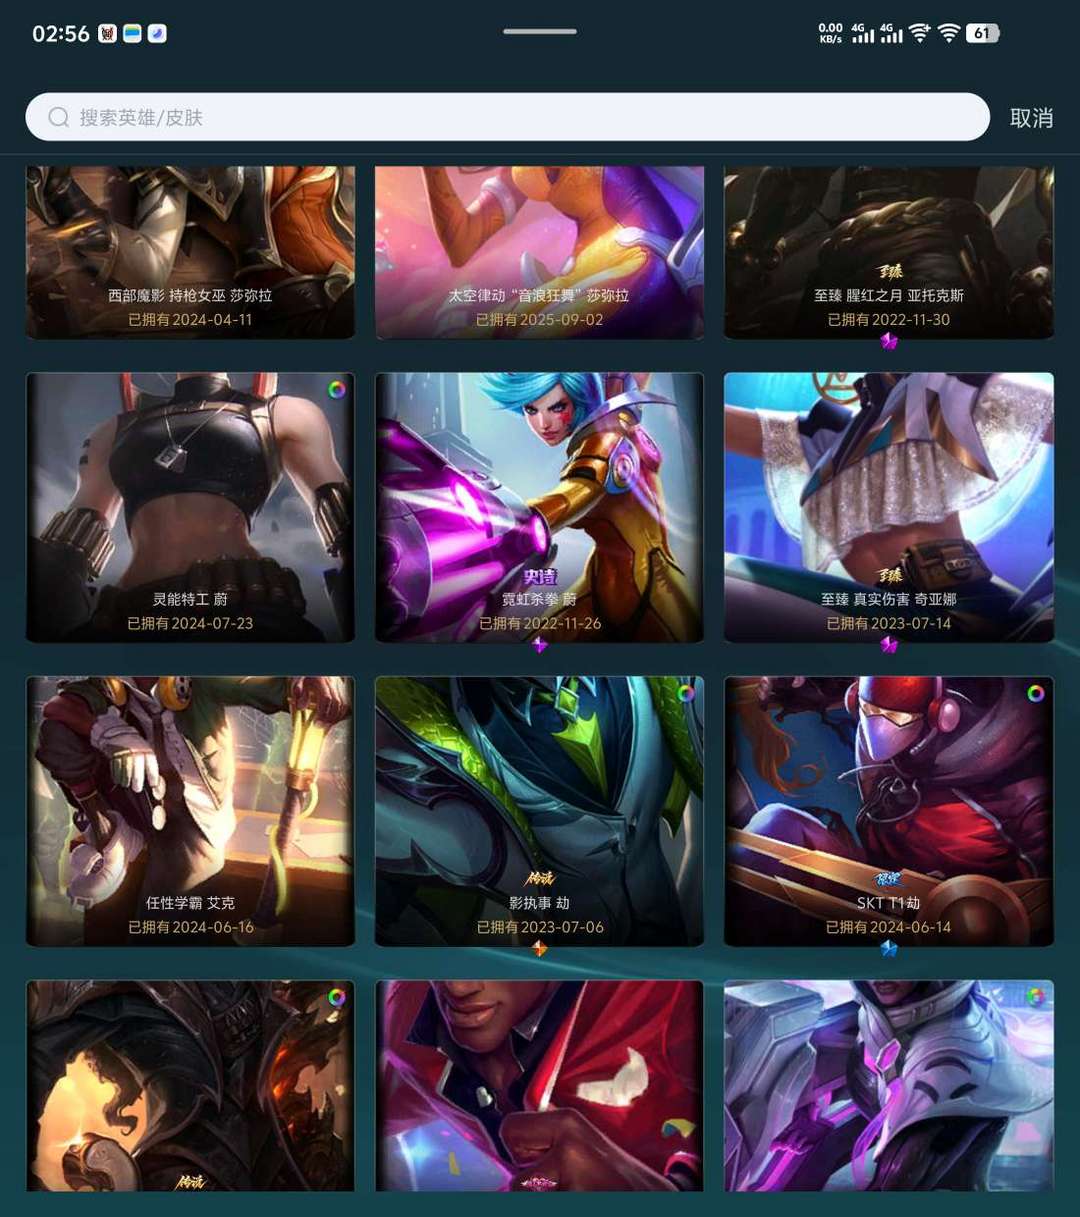Viewport: 1080px width, 1217px height.
Task: Open the 霓虹杀拳 蔚 skin card
Action: pyautogui.click(x=539, y=507)
